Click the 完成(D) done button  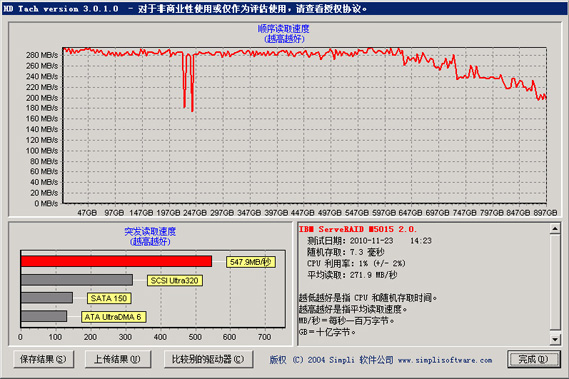click(533, 359)
